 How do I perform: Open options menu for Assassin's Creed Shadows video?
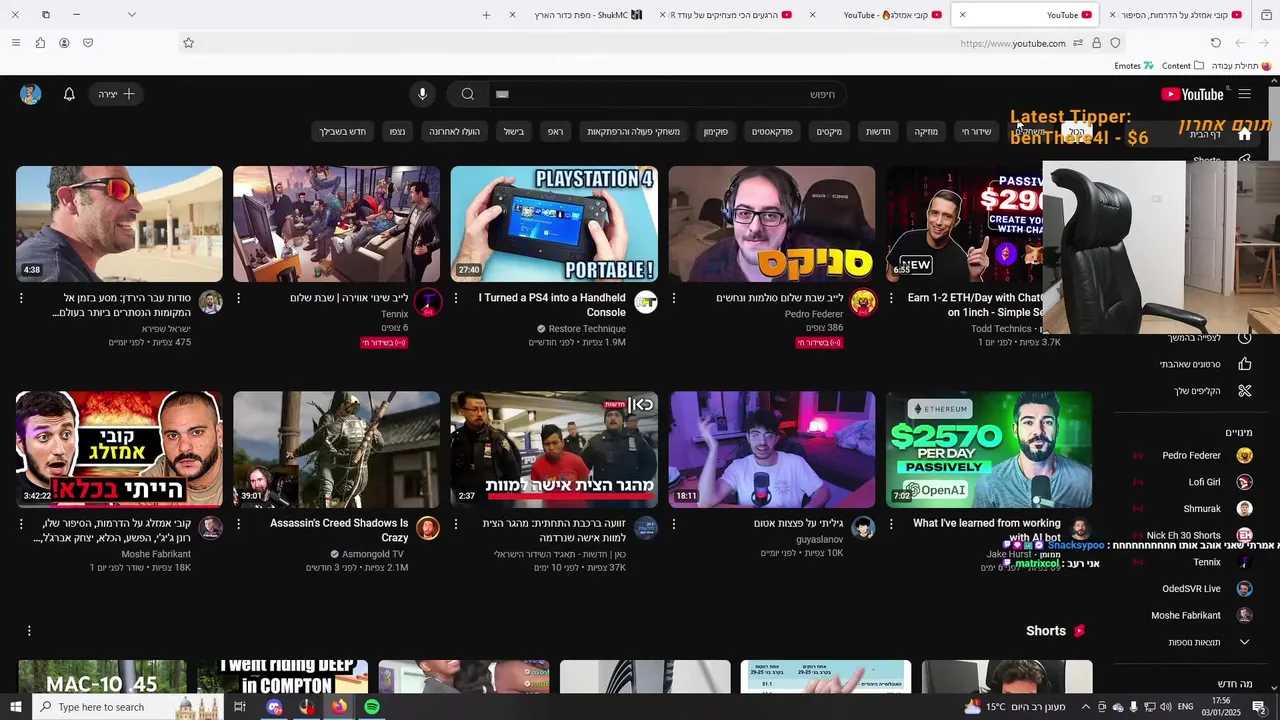pyautogui.click(x=238, y=523)
